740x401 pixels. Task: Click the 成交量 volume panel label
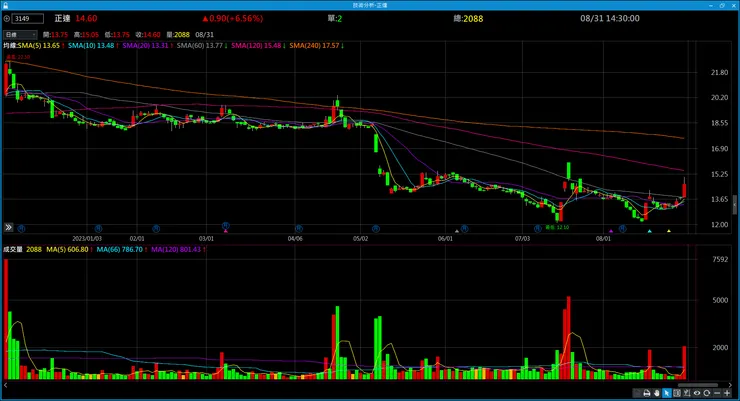coord(13,250)
